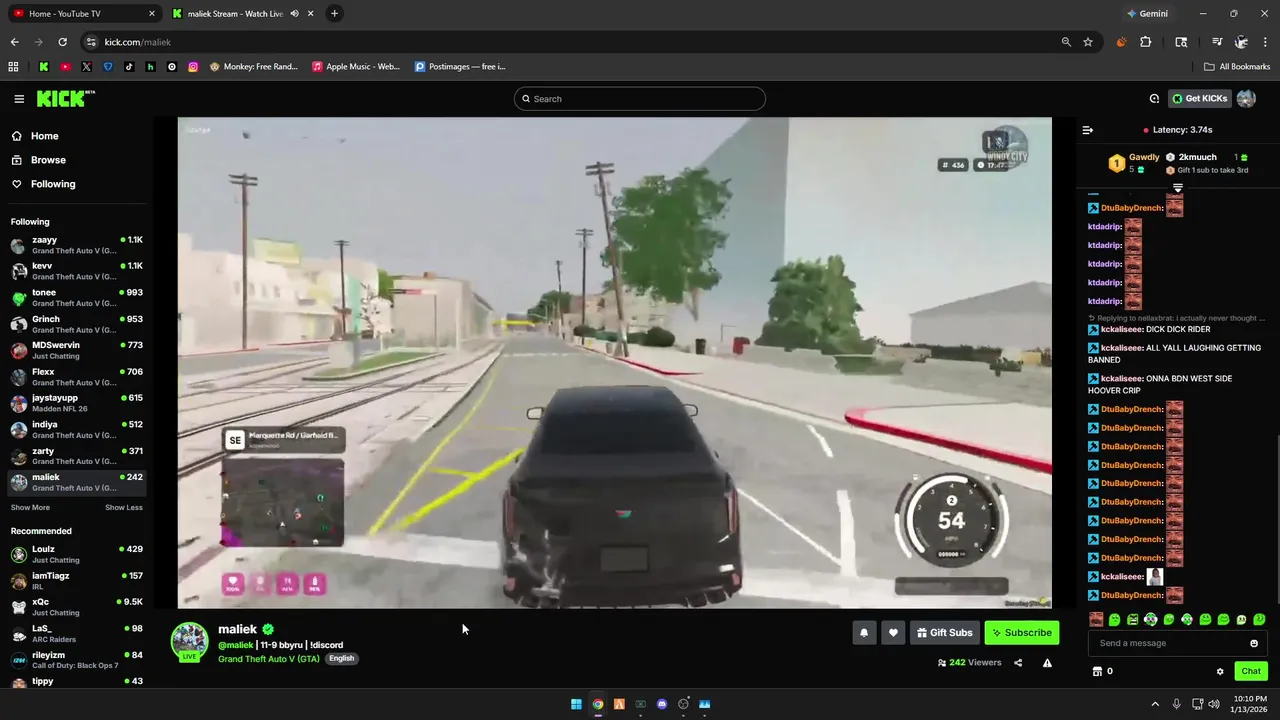The height and width of the screenshot is (720, 1280).
Task: Open a new browser tab
Action: coord(334,14)
